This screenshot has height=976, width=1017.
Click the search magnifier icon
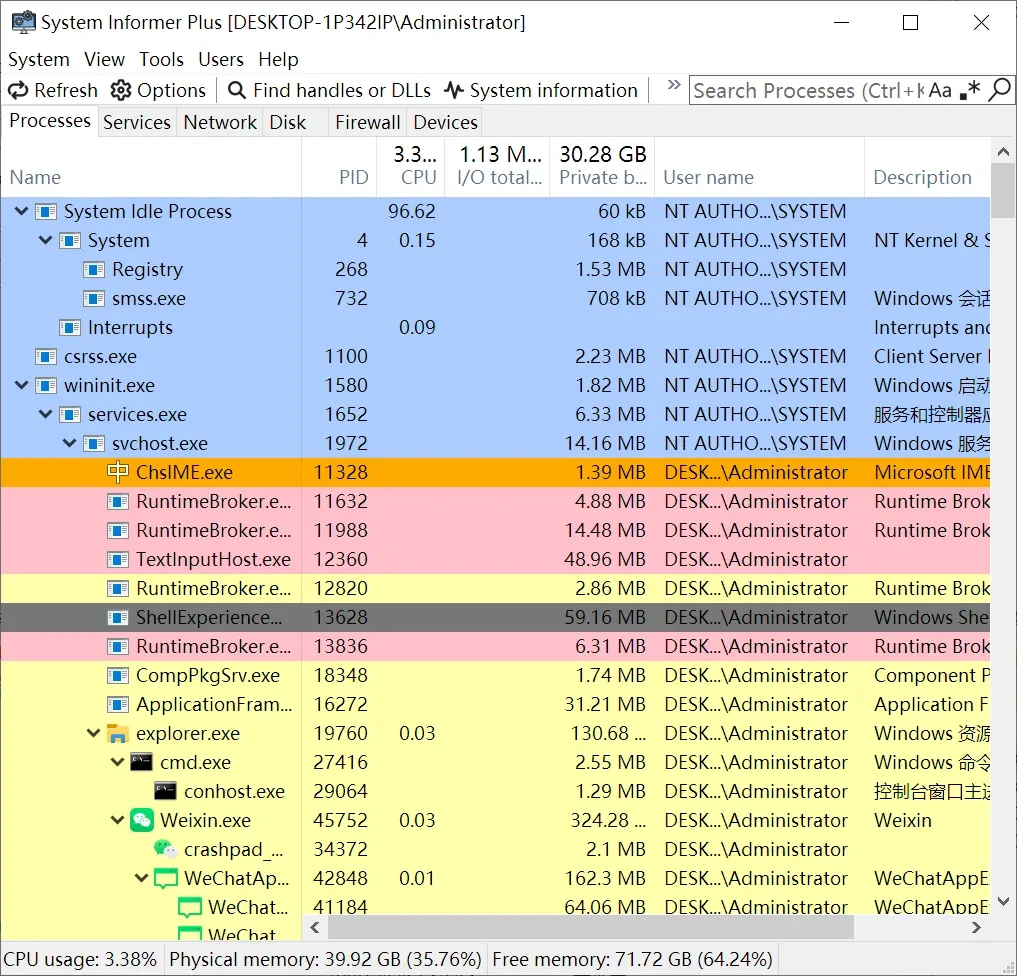point(999,90)
